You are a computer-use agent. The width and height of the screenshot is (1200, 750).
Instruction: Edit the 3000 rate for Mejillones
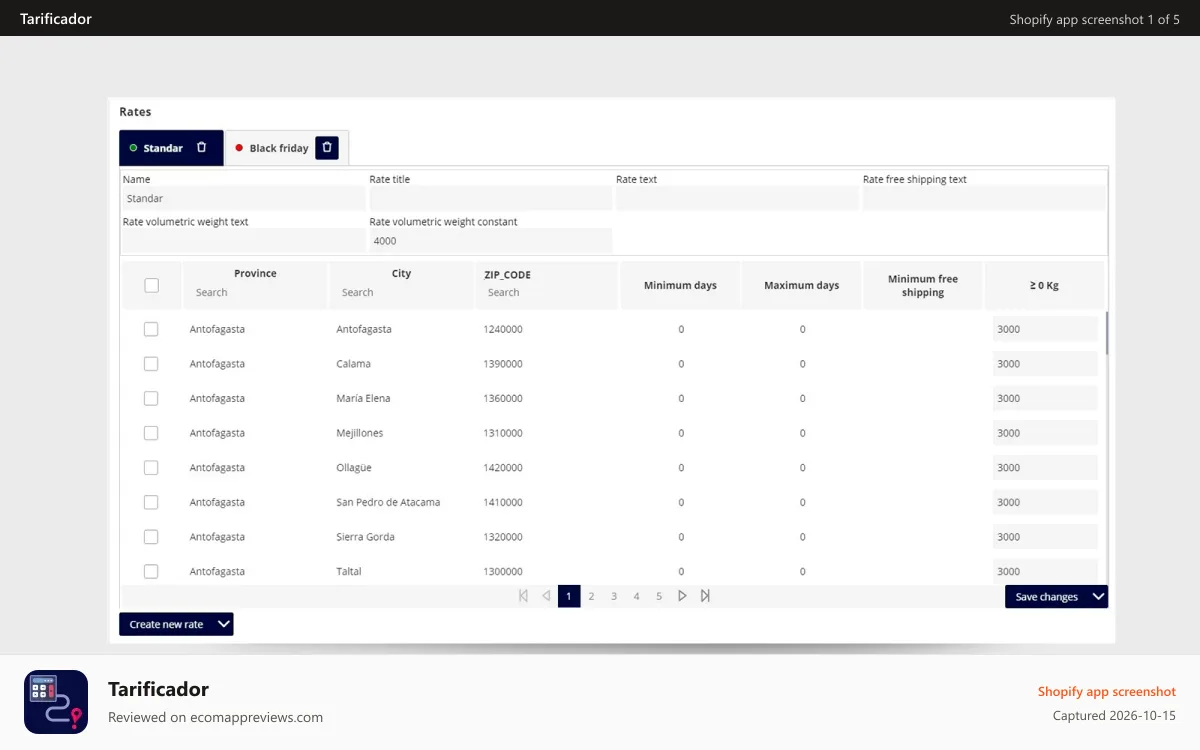(1045, 433)
